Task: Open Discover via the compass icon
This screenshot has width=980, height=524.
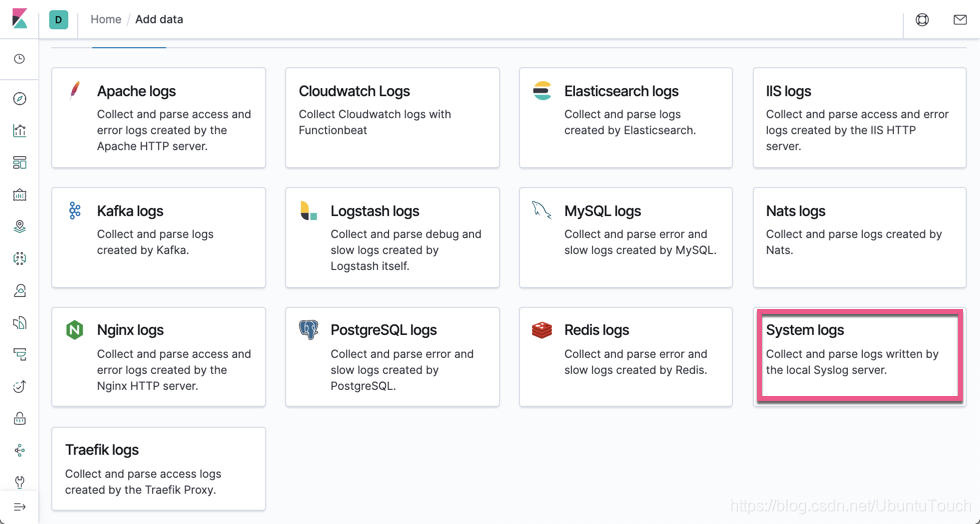Action: [x=19, y=99]
